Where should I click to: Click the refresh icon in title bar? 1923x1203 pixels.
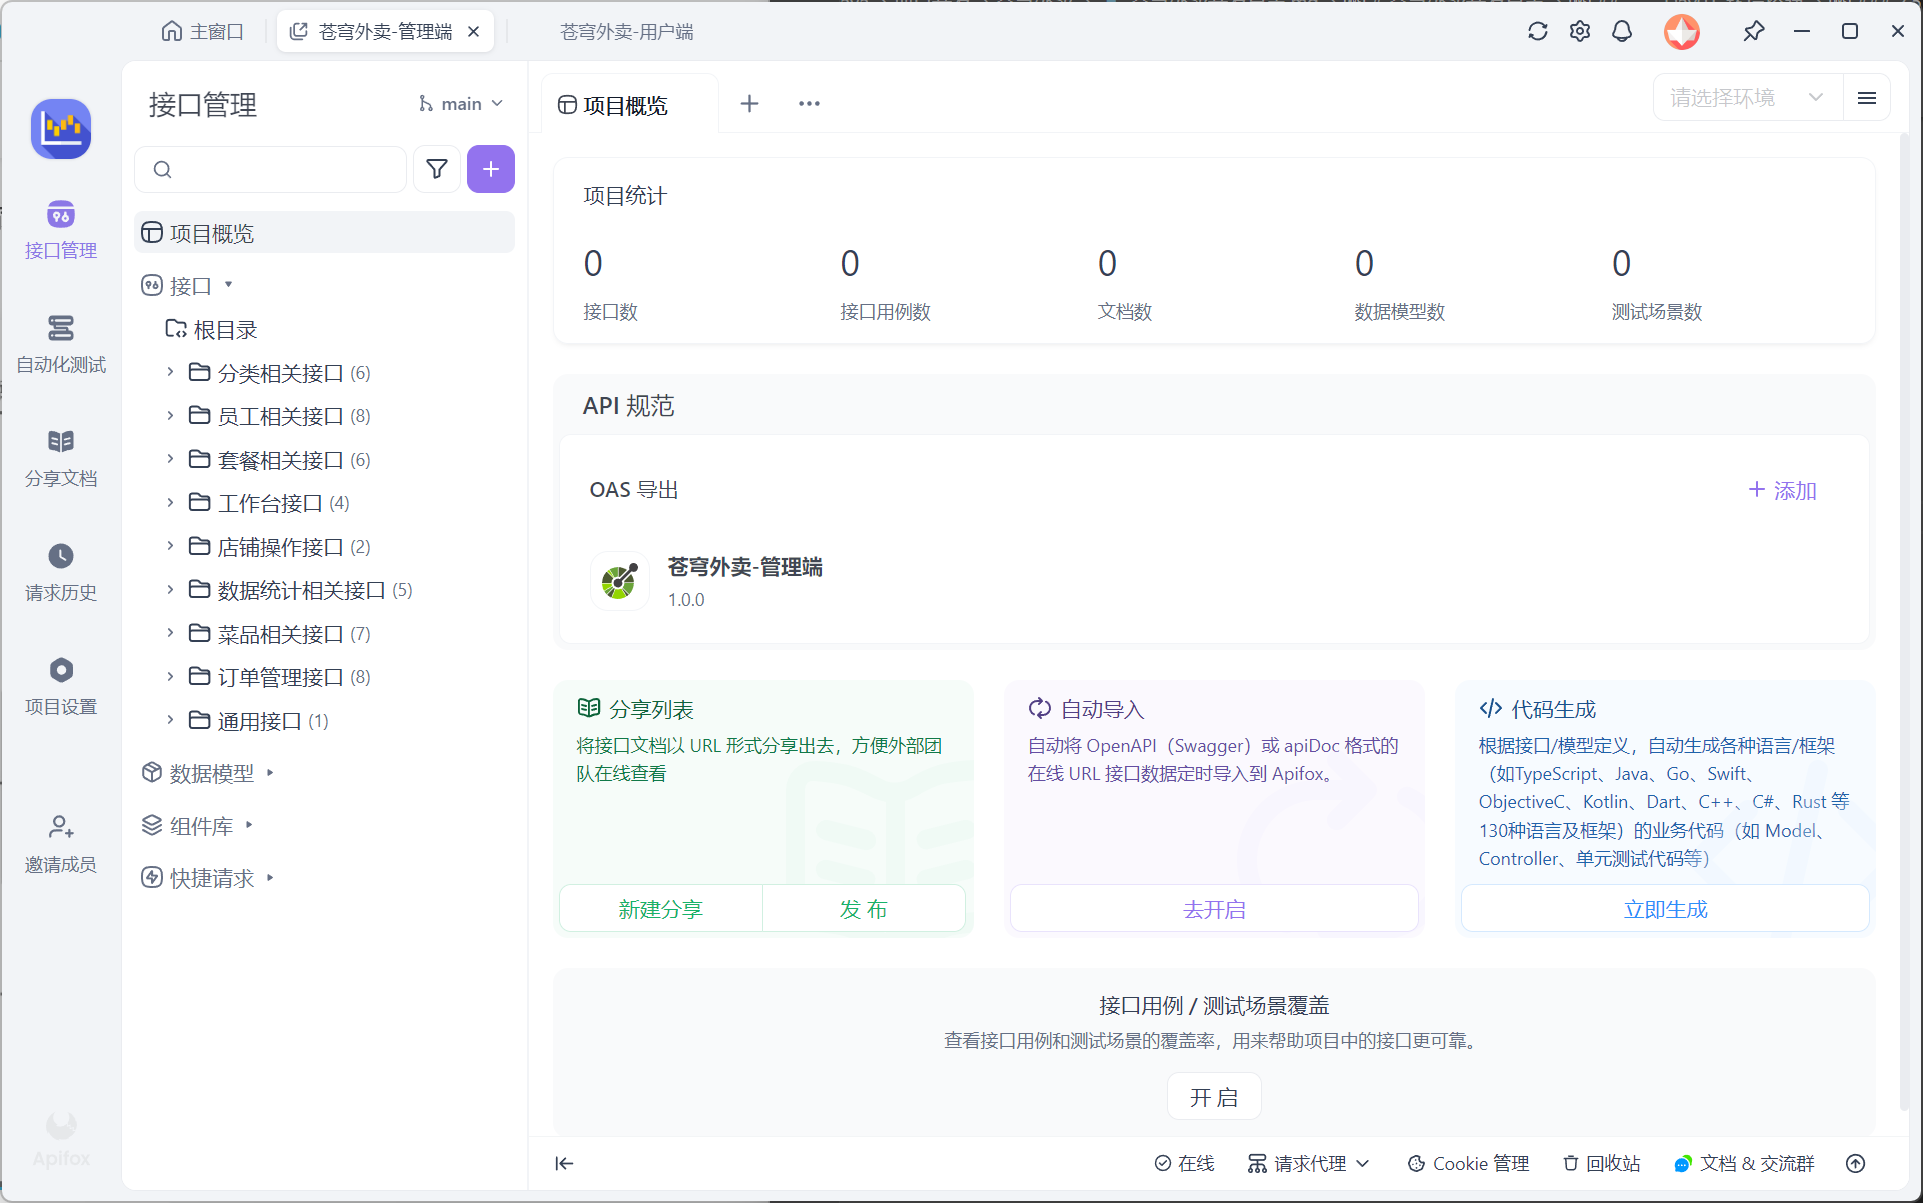(1537, 32)
